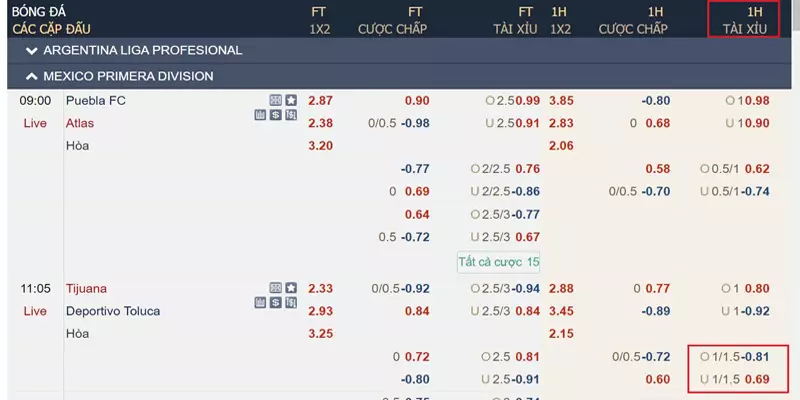Select the FT Cược Chấp column header
Screen dimensions: 800x400
tap(392, 20)
